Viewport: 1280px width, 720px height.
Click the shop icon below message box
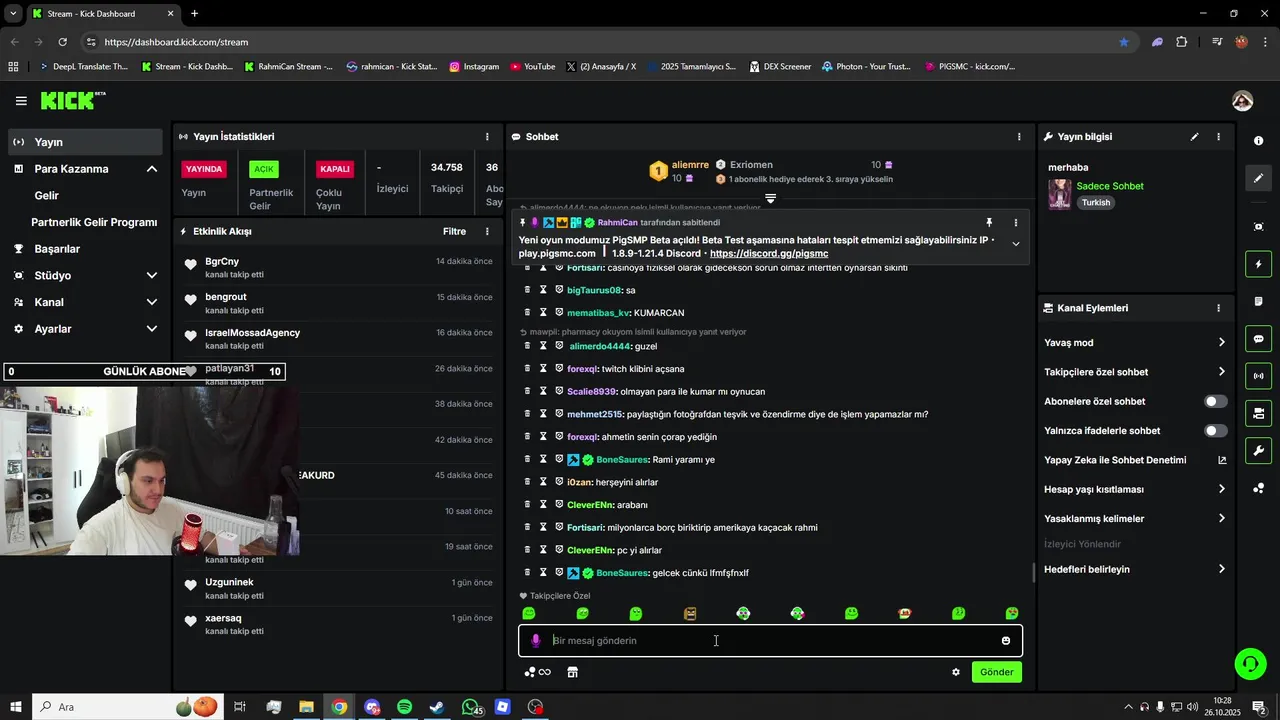[x=573, y=672]
